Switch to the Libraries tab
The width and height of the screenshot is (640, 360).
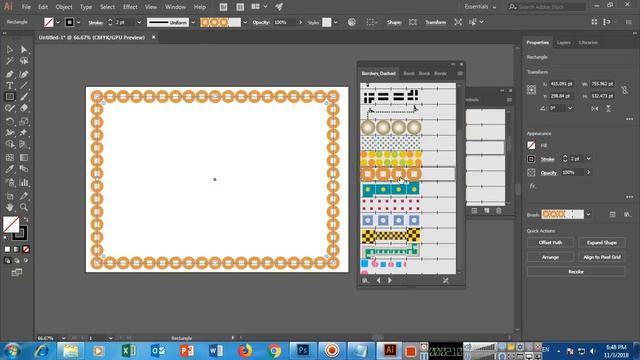point(588,42)
